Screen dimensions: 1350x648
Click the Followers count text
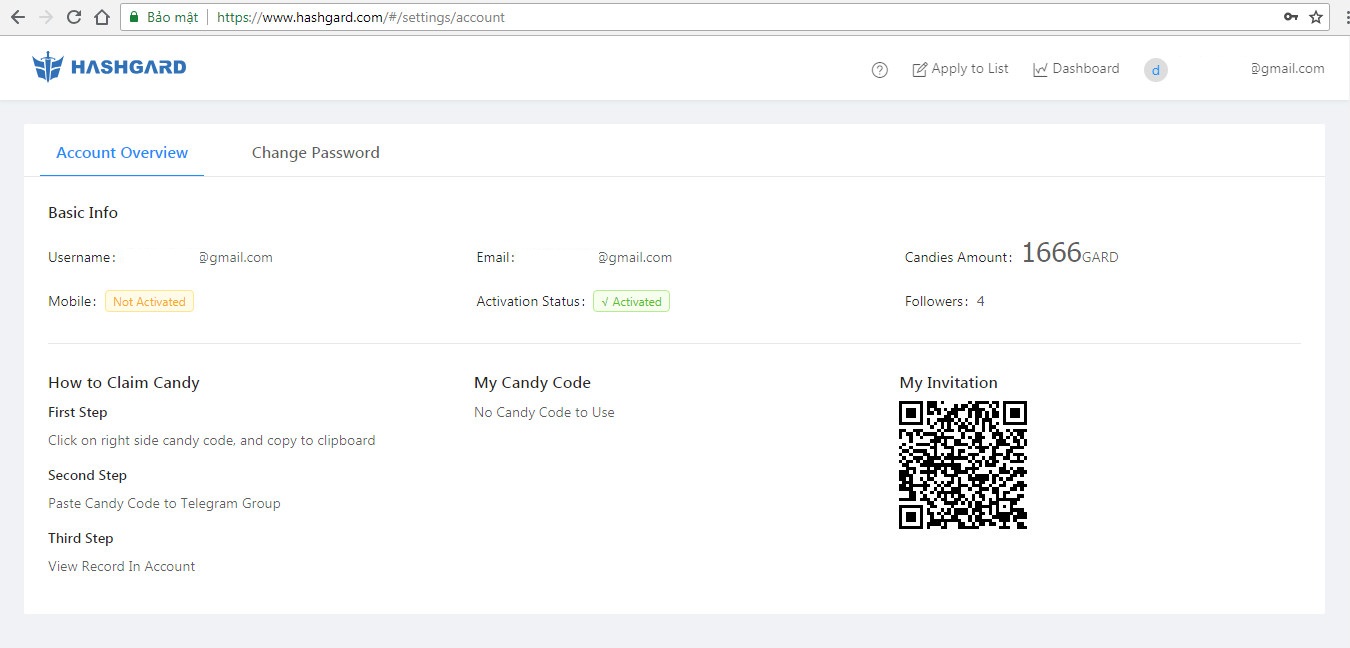[945, 302]
